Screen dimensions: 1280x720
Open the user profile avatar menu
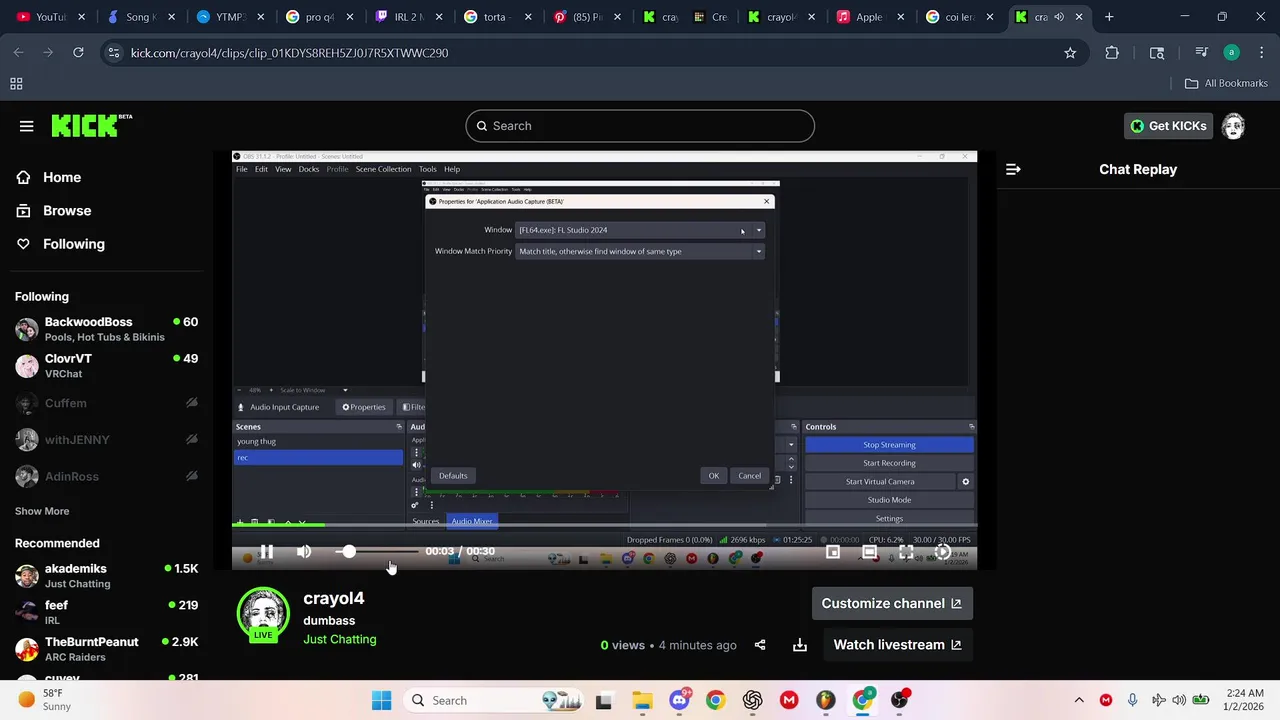[1233, 126]
